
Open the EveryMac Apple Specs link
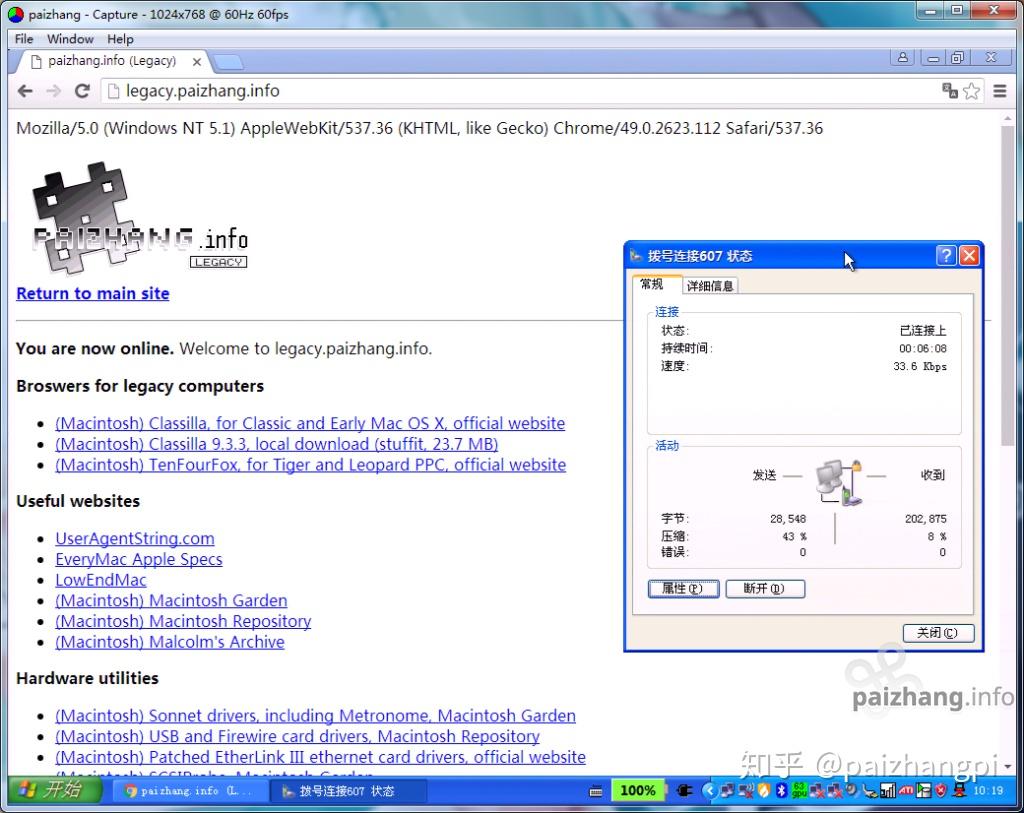(x=138, y=559)
